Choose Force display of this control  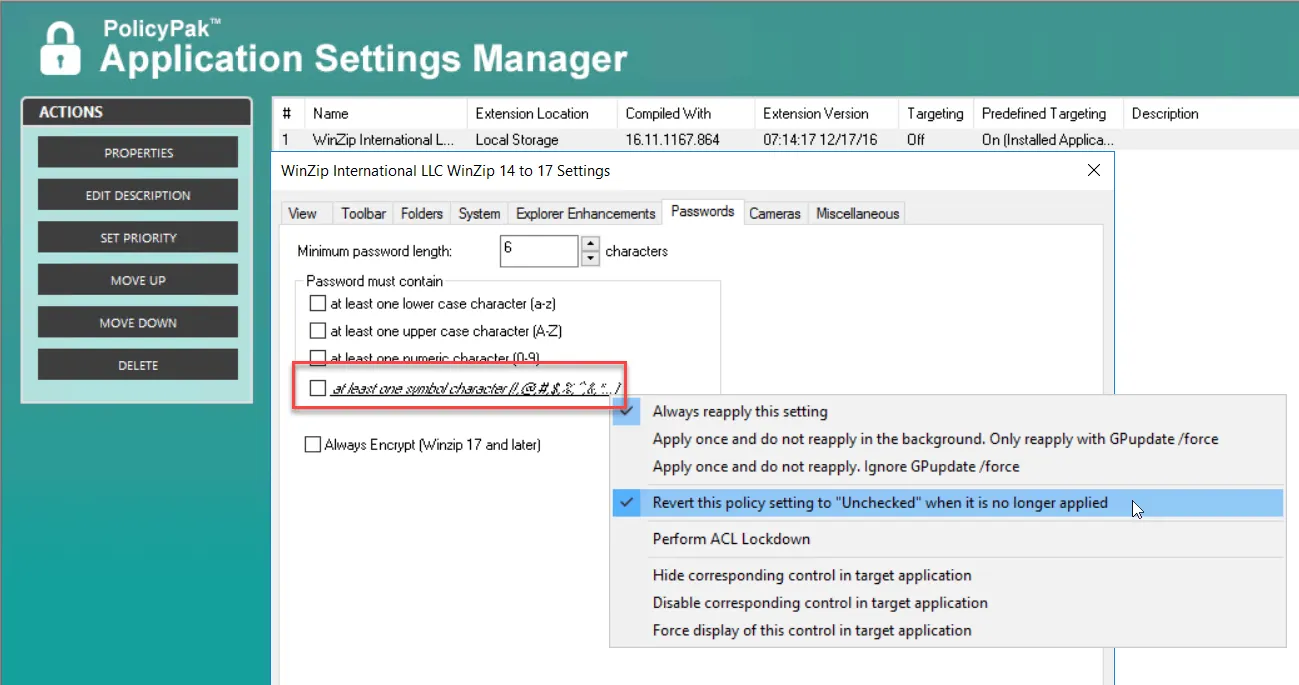click(x=947, y=630)
